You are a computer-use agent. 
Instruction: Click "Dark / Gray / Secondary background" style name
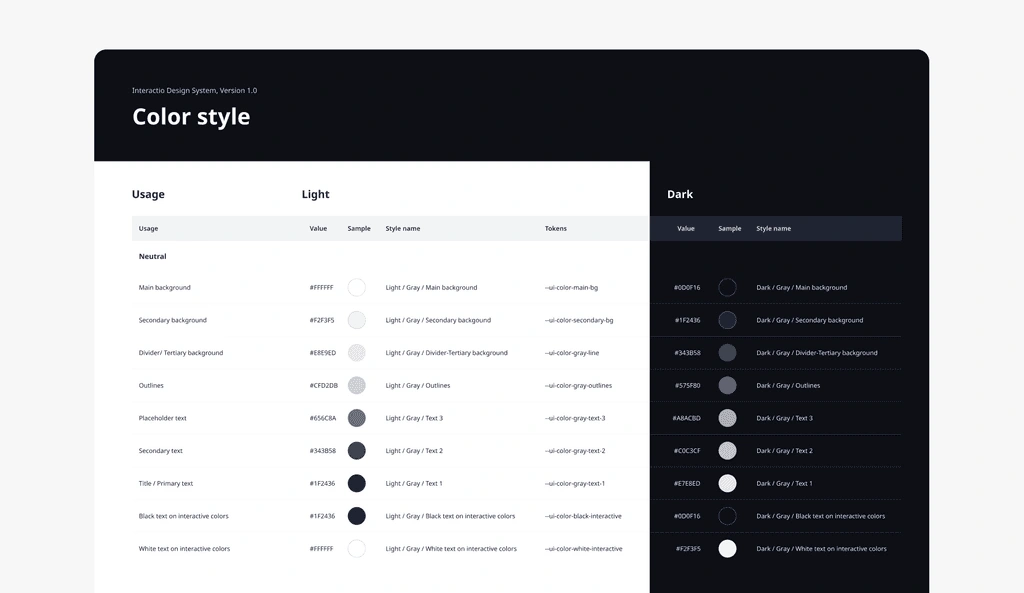(810, 320)
